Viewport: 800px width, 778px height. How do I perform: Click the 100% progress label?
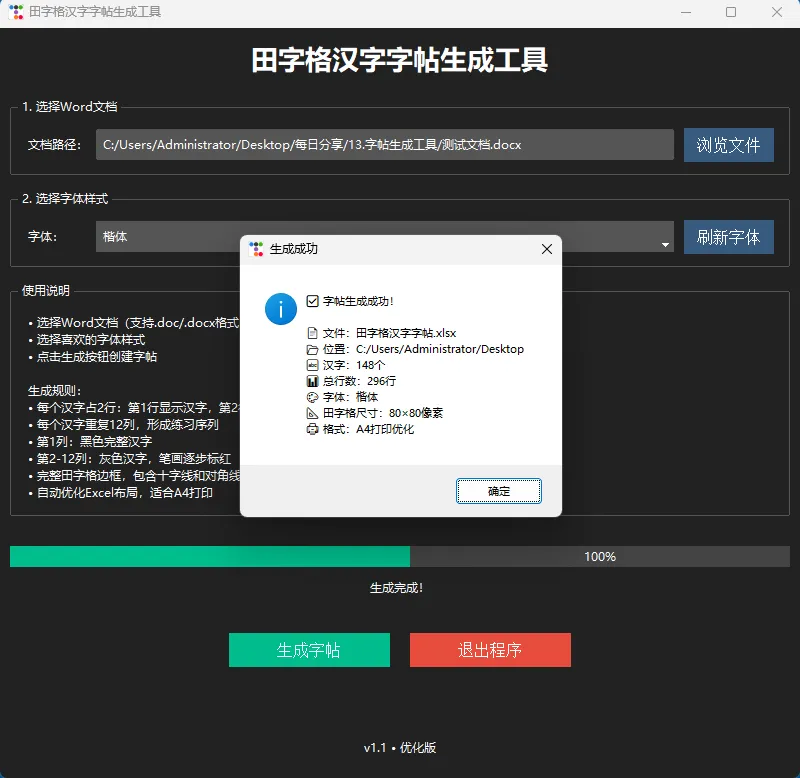[x=600, y=557]
